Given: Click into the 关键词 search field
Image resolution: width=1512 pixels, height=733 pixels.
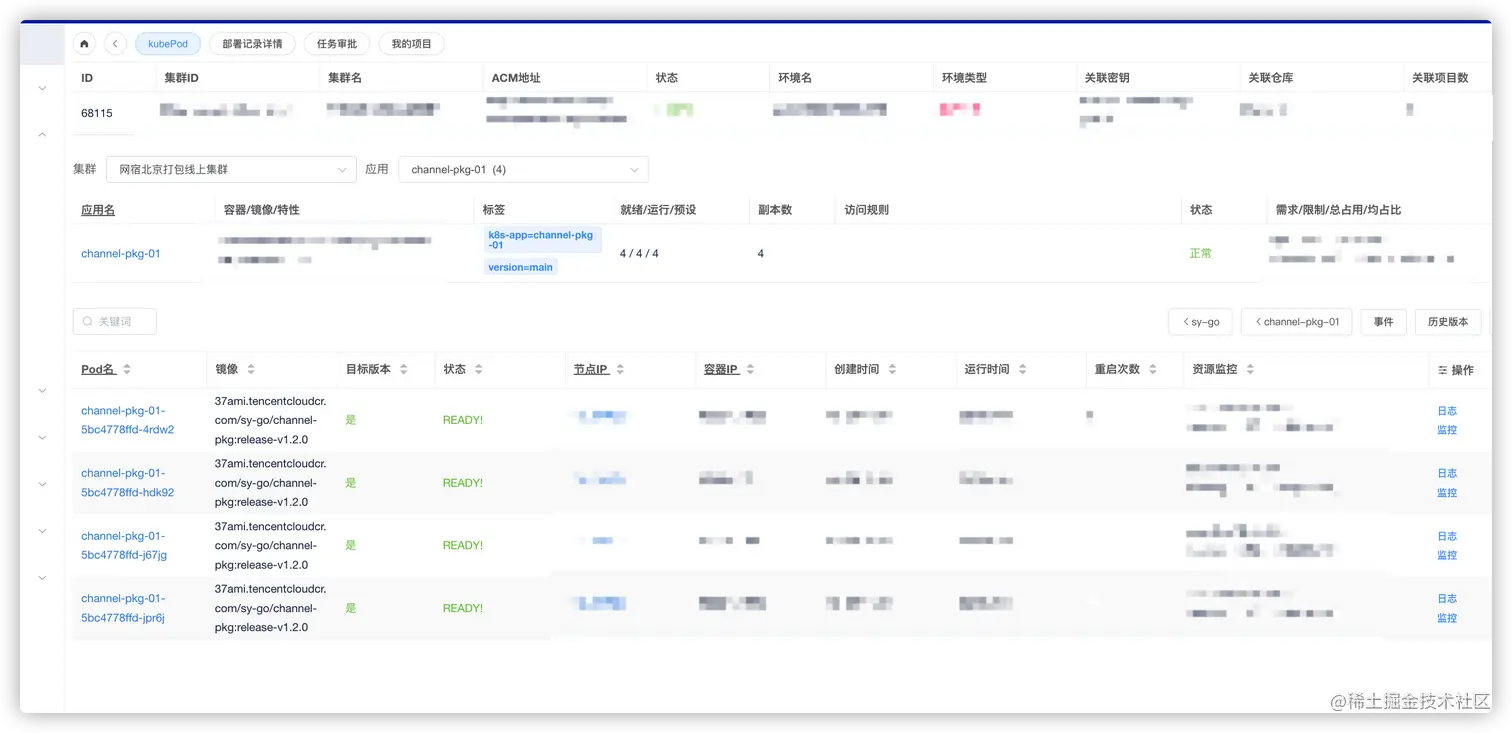Looking at the screenshot, I should coord(115,322).
